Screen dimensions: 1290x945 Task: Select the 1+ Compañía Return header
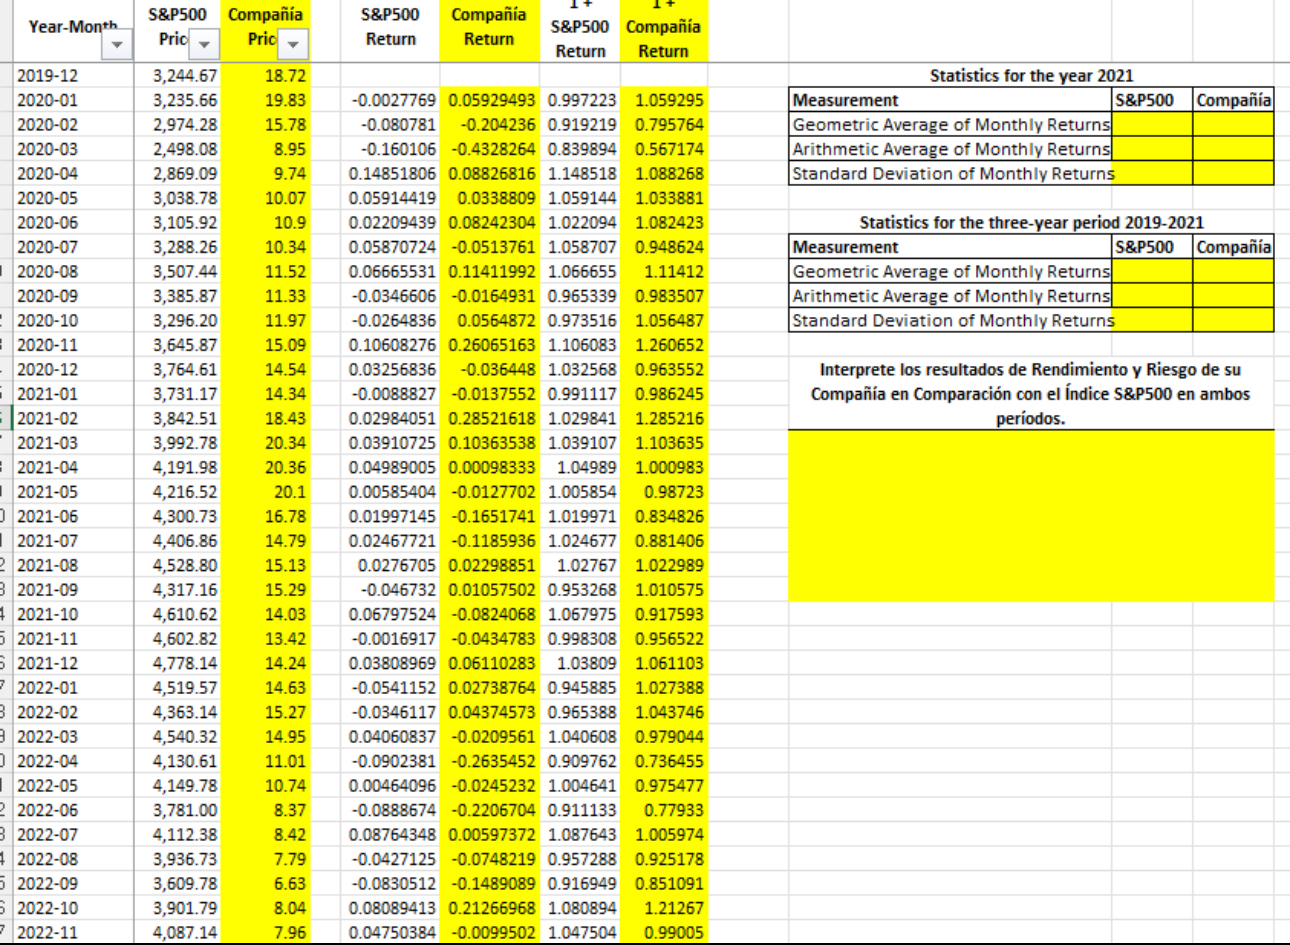tap(664, 28)
